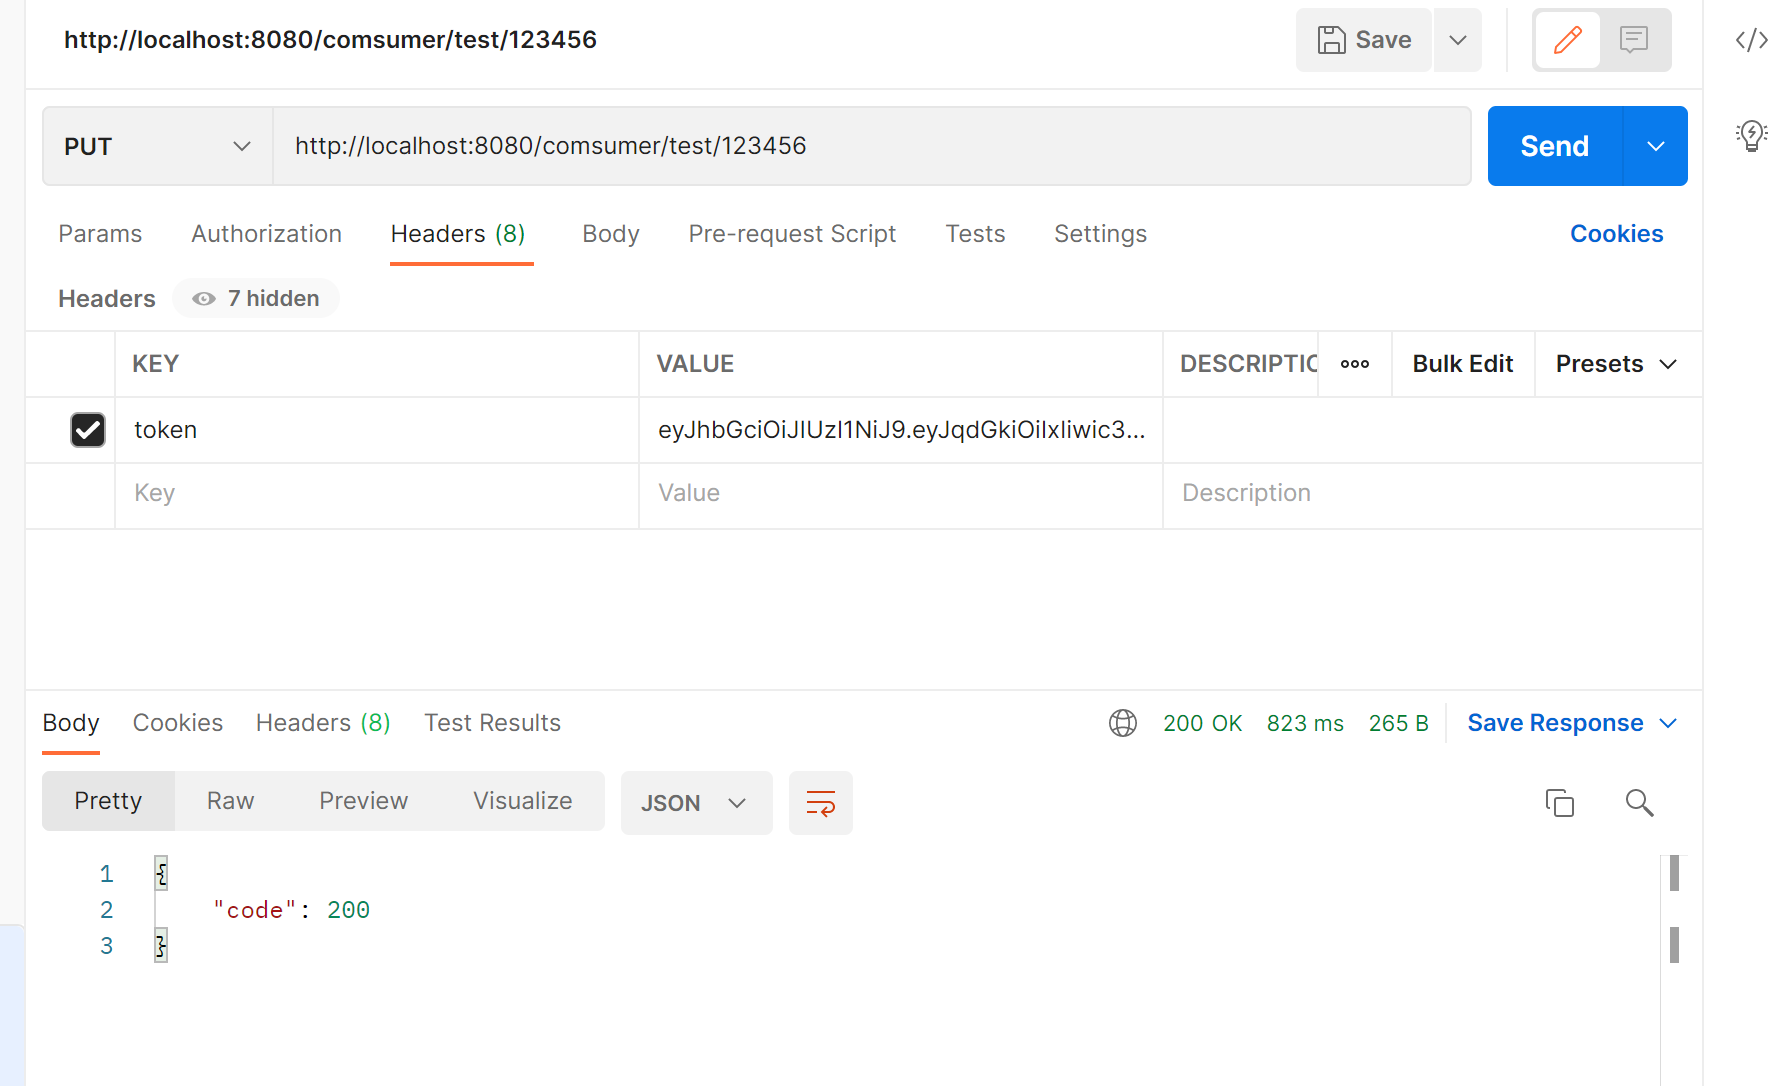Screen dimensions: 1775x1086
Task: Open the three-dot menu in headers table
Action: click(x=1354, y=364)
